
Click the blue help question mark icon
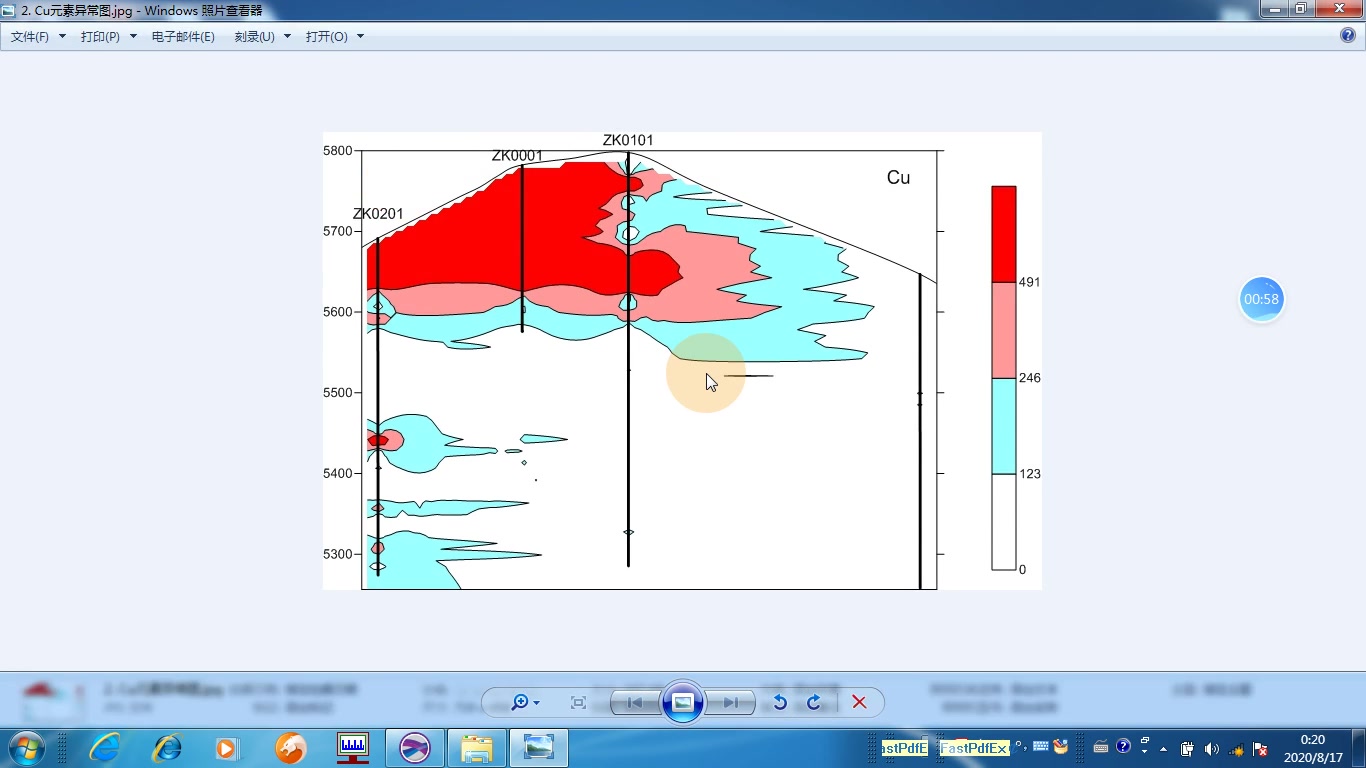1347,35
